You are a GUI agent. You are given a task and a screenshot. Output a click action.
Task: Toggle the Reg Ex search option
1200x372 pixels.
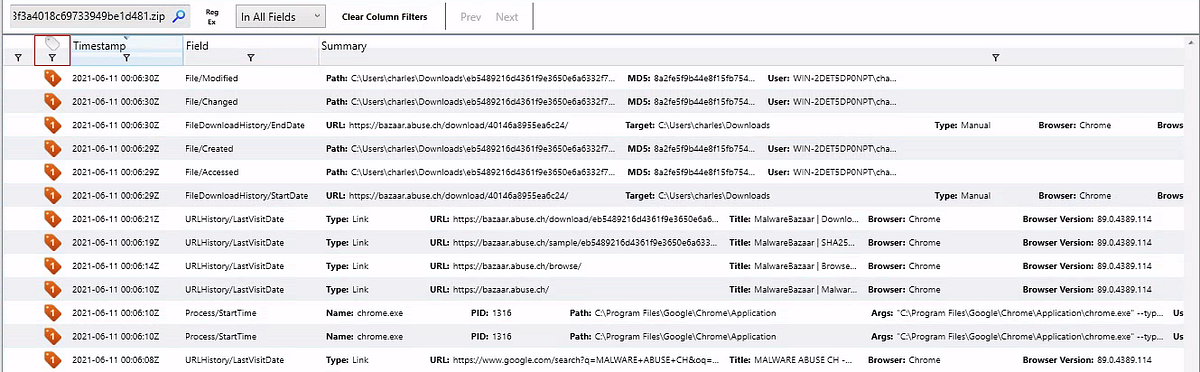(x=212, y=17)
